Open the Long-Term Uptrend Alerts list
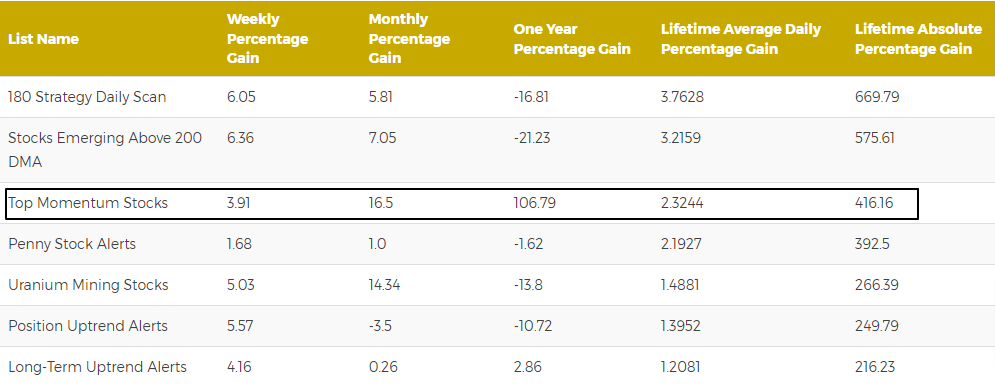The image size is (995, 386). (97, 366)
